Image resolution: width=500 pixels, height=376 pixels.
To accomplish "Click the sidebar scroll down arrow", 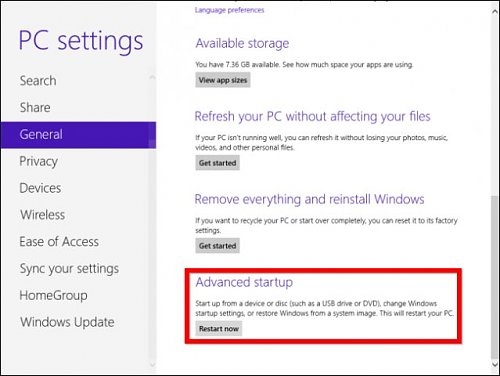I will (x=152, y=365).
